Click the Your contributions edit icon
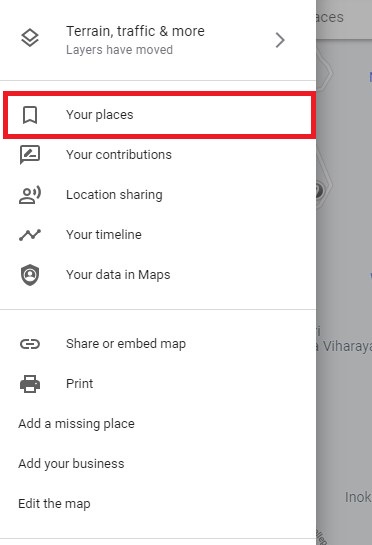Image resolution: width=372 pixels, height=545 pixels. (30, 155)
